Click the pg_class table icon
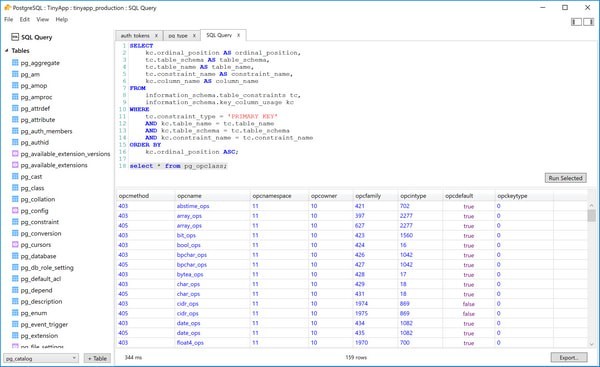600x367 pixels. [x=15, y=188]
